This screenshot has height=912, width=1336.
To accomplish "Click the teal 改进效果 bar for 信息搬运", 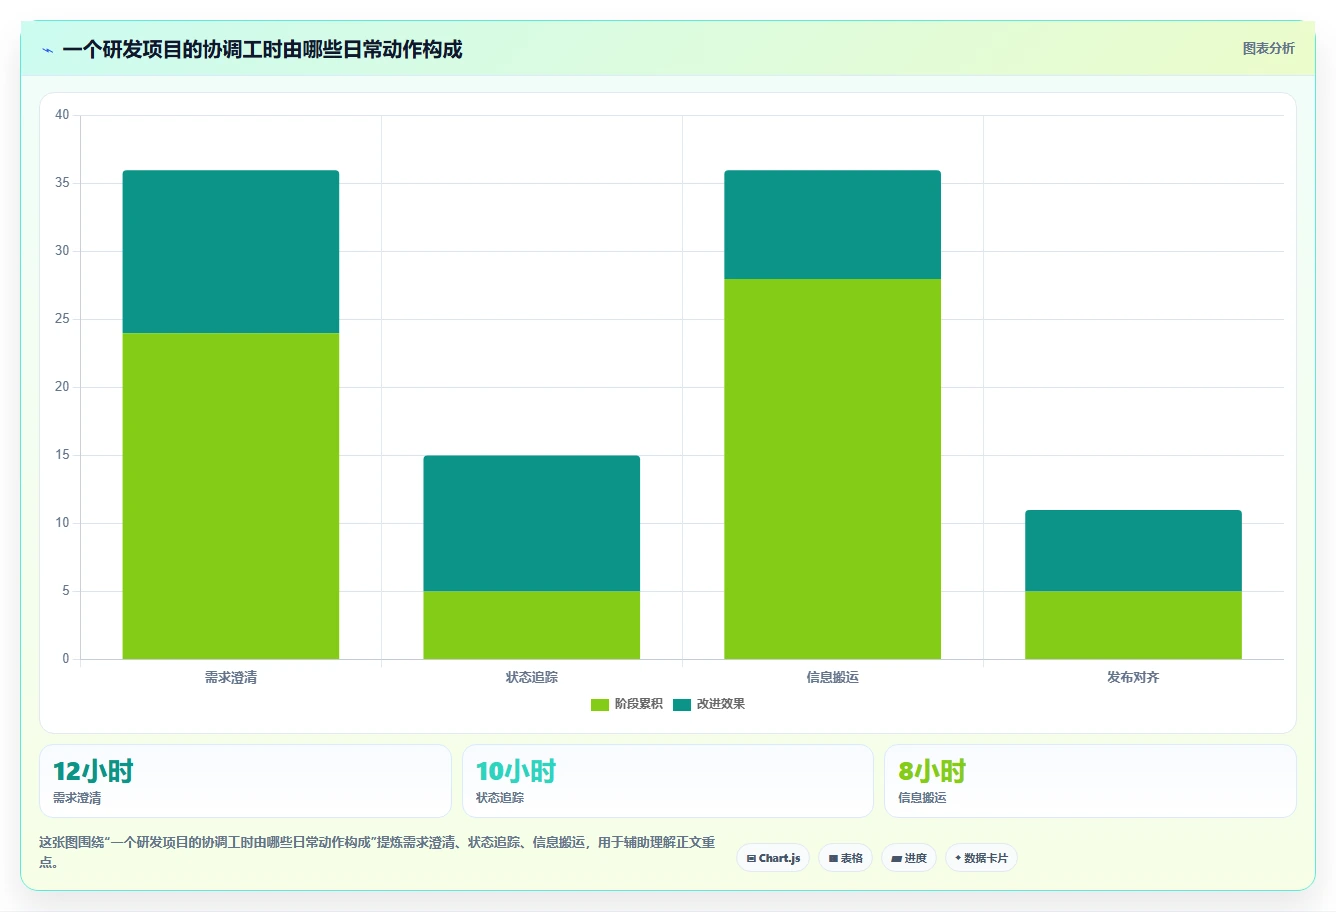I will [x=832, y=224].
